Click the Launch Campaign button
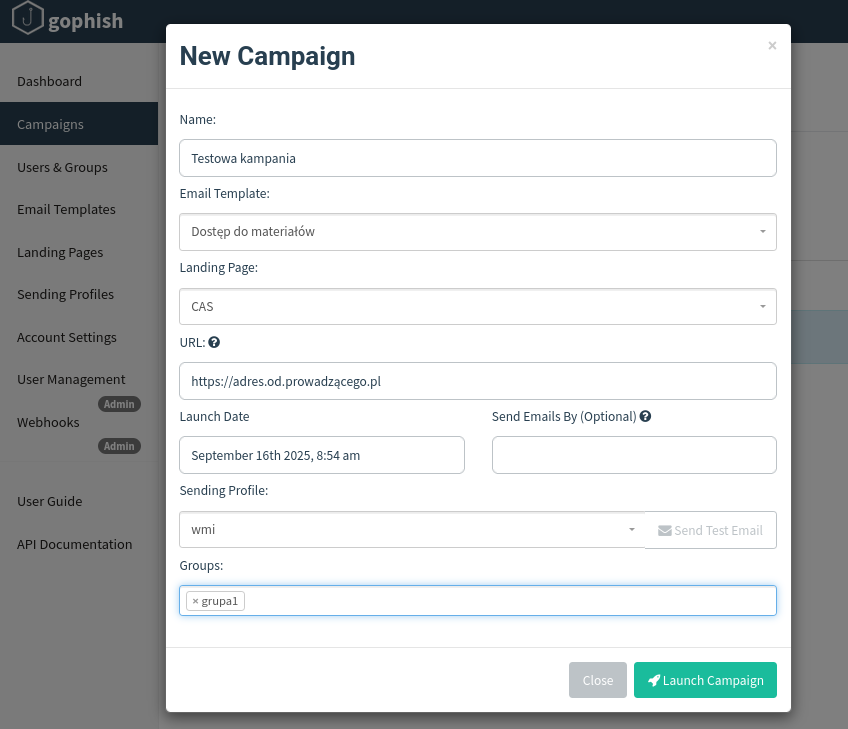Screen dimensions: 848x729 705,680
